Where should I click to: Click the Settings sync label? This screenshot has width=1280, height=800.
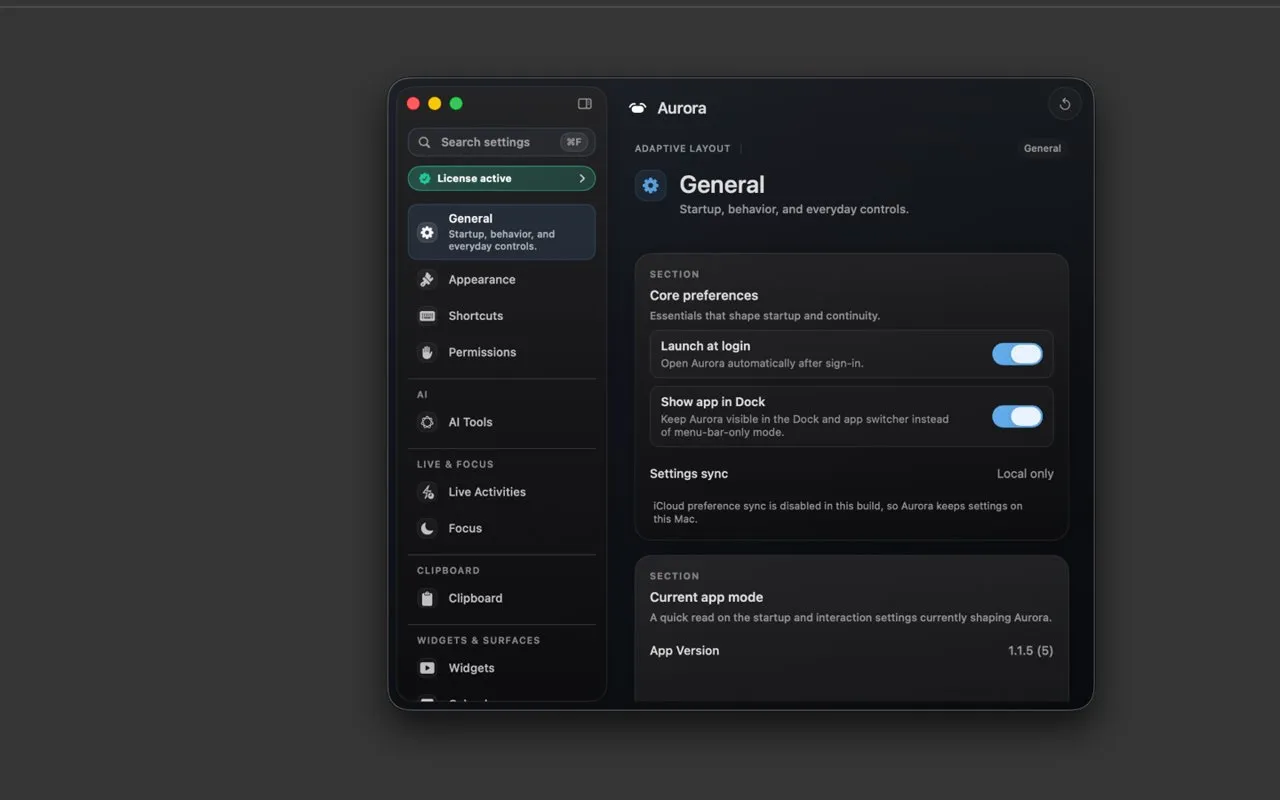(x=689, y=474)
